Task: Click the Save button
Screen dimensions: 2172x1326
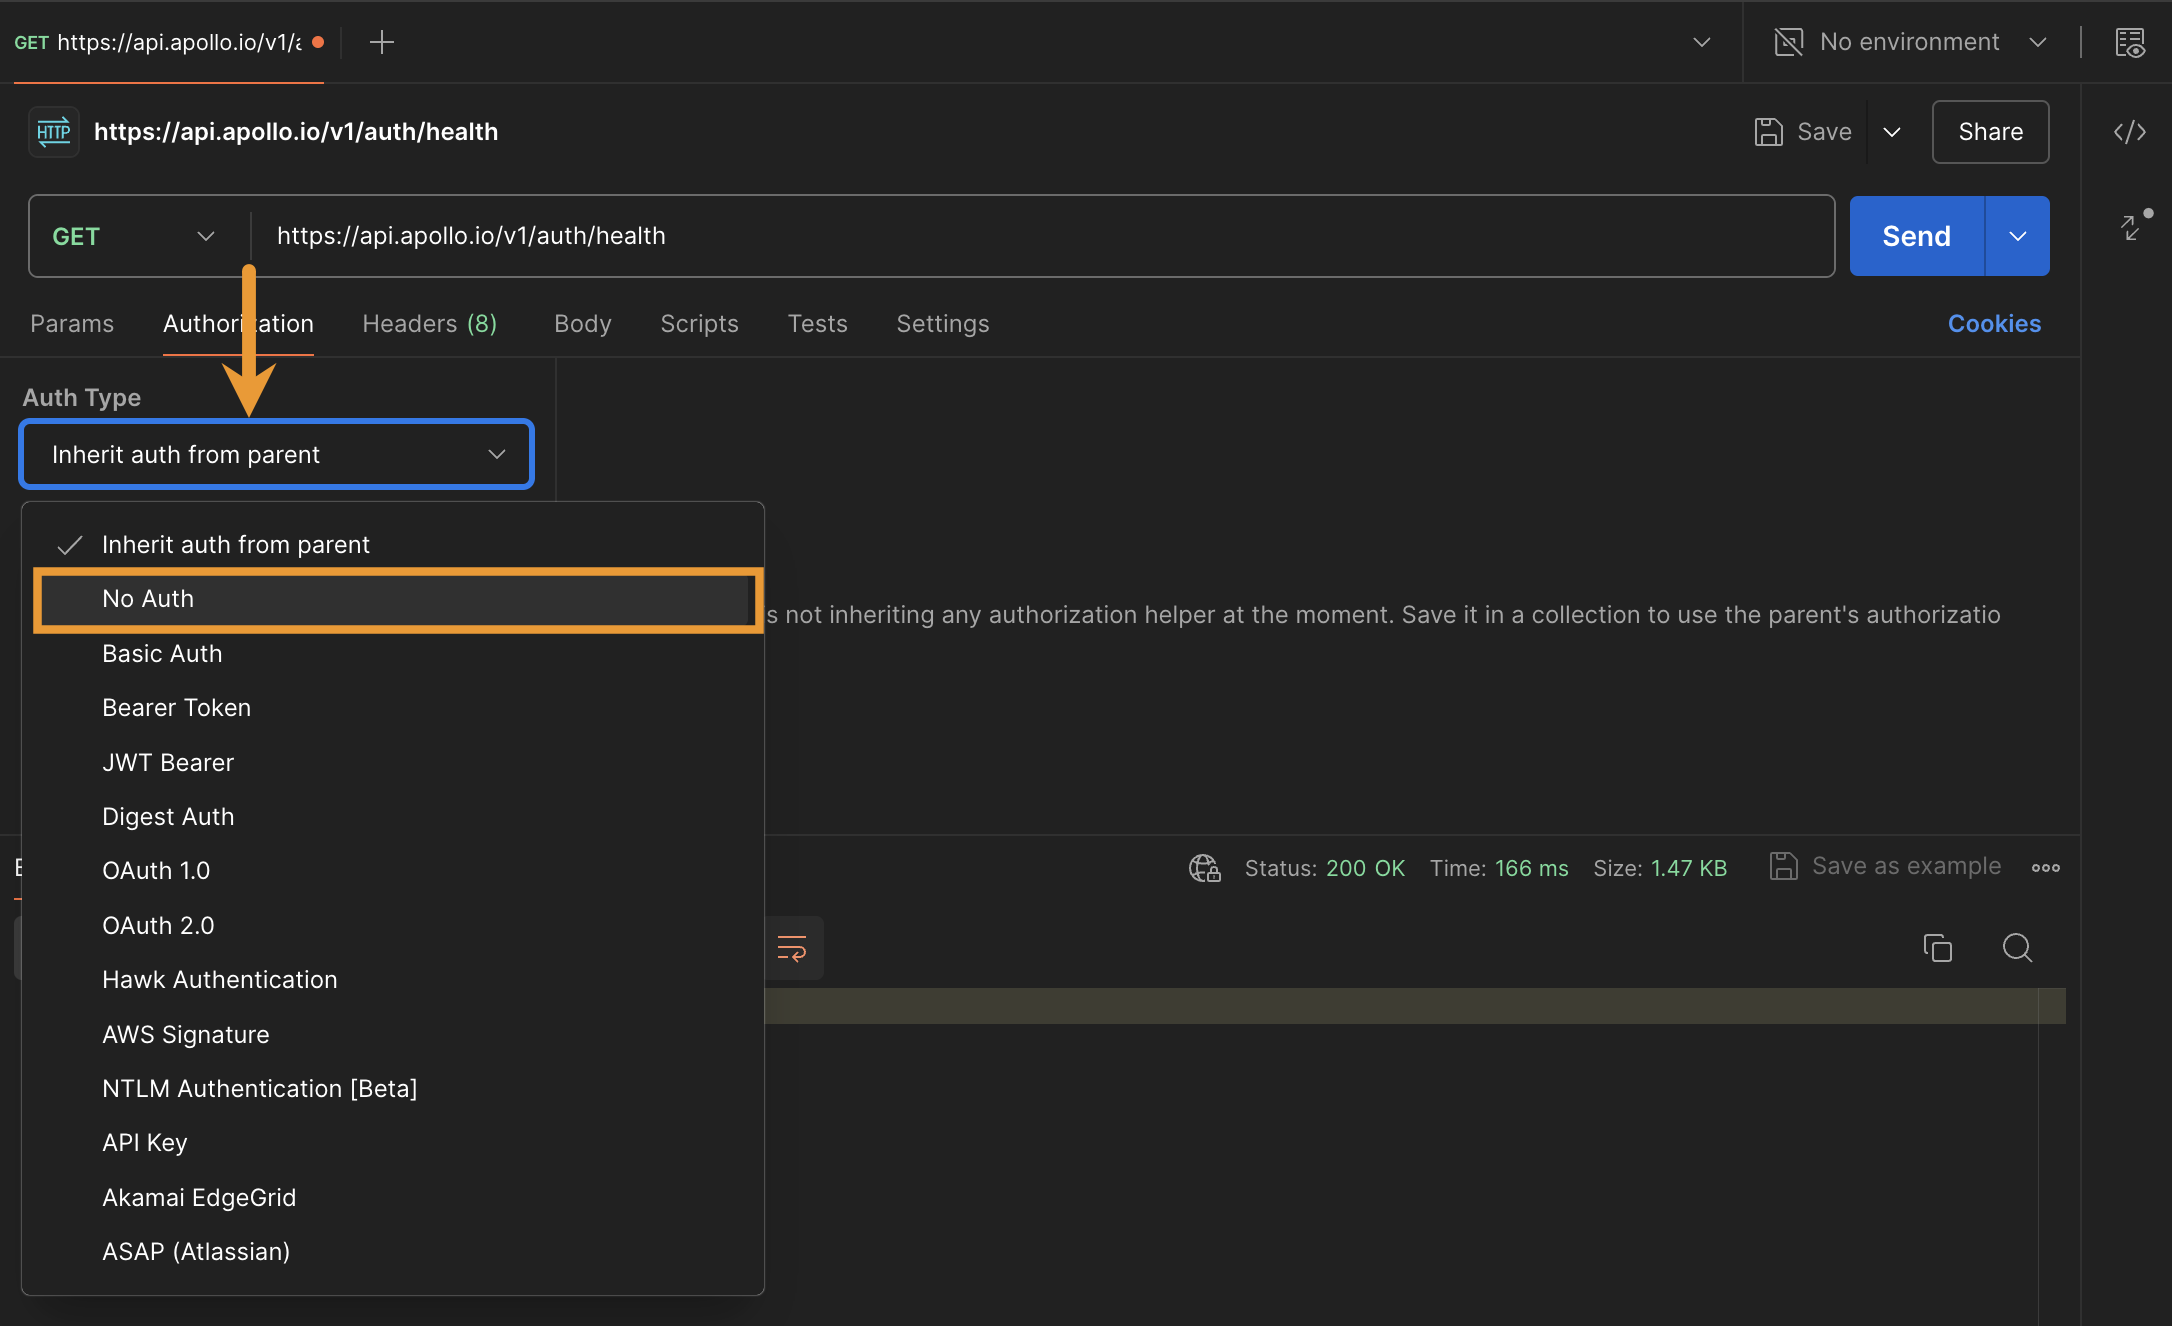Action: click(x=1804, y=130)
